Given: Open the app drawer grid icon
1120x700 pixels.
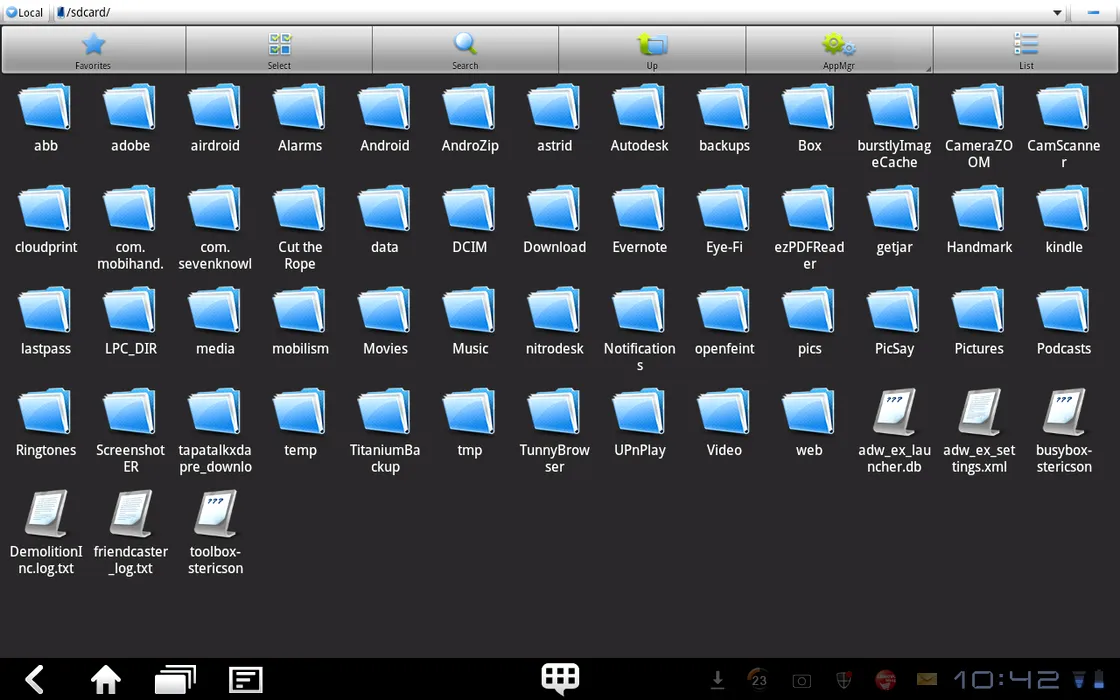Looking at the screenshot, I should pyautogui.click(x=560, y=678).
